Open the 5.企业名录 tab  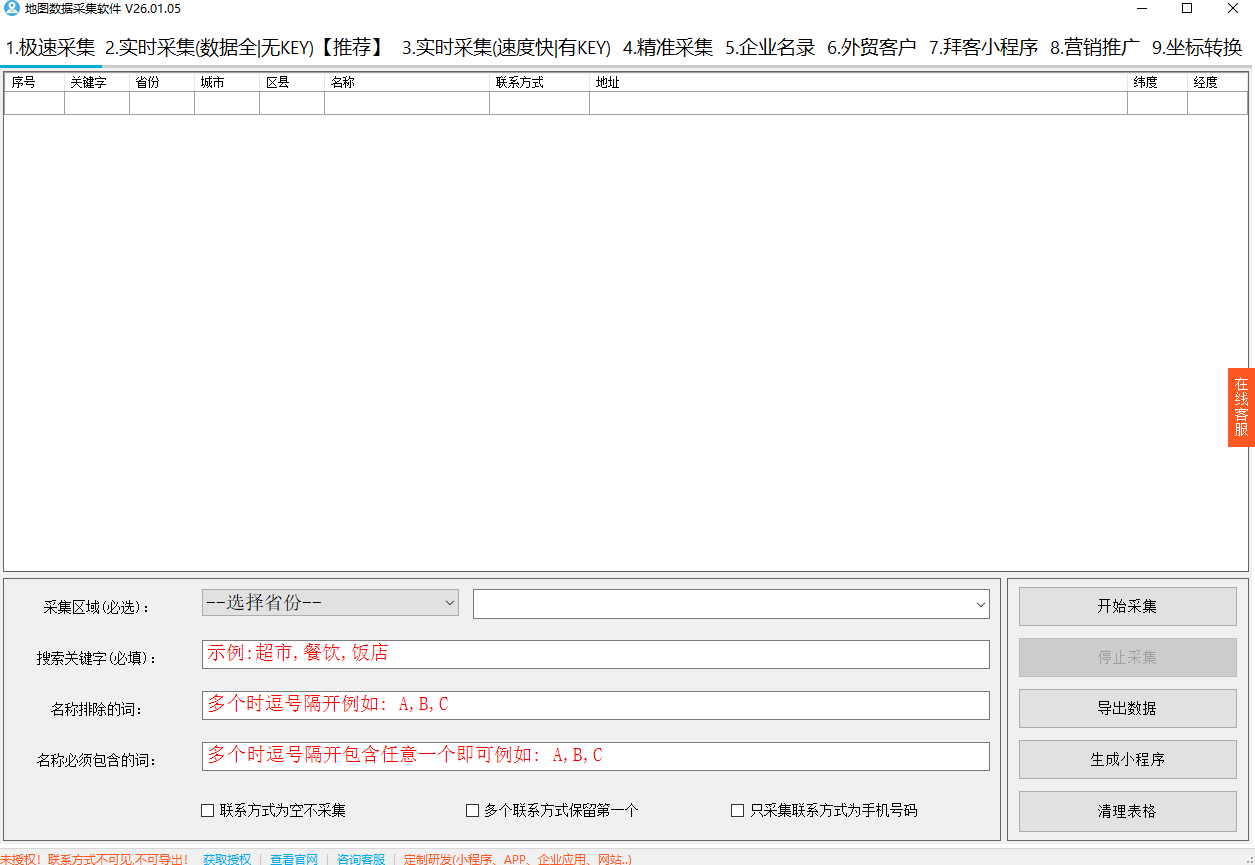[770, 47]
